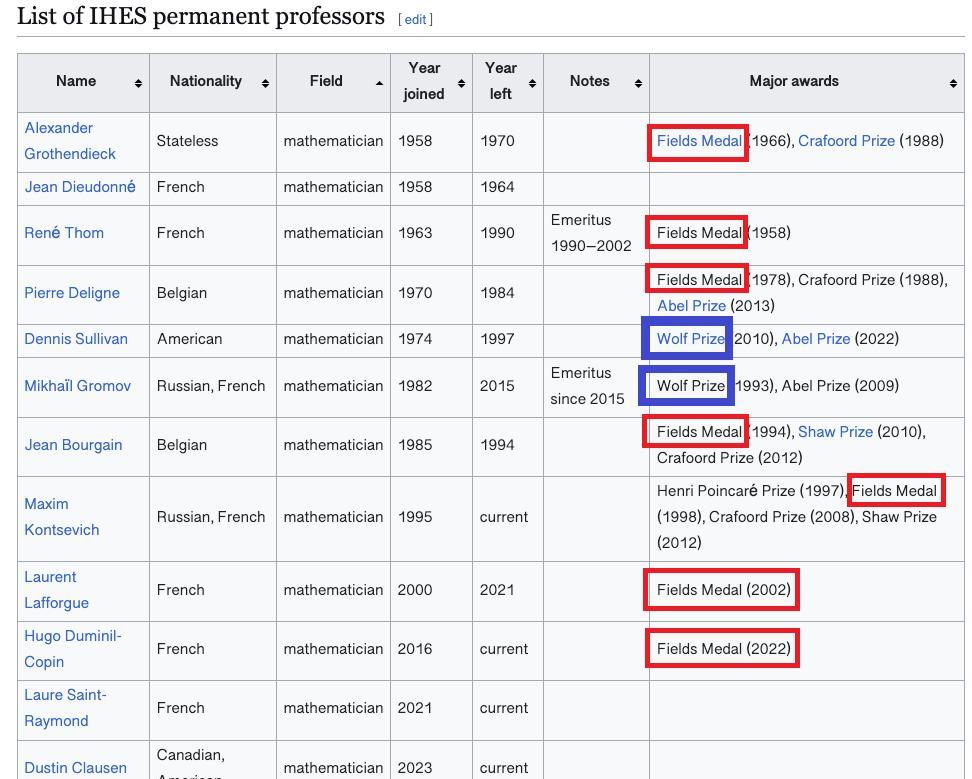
Task: Open Pierre Deligne's article
Action: click(x=72, y=293)
